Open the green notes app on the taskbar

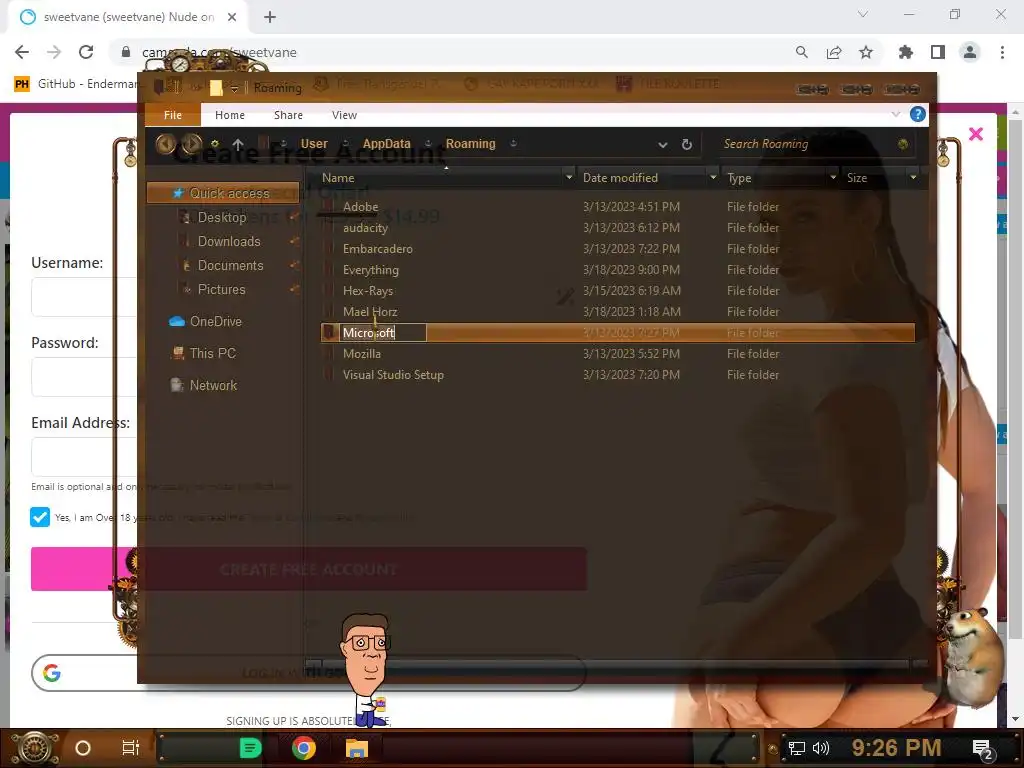(250, 748)
